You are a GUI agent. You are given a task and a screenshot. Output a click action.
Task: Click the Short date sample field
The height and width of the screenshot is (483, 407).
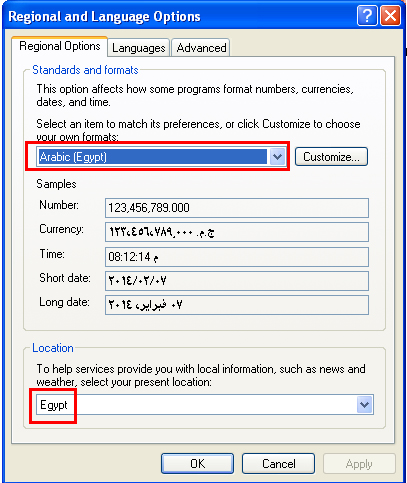point(237,281)
